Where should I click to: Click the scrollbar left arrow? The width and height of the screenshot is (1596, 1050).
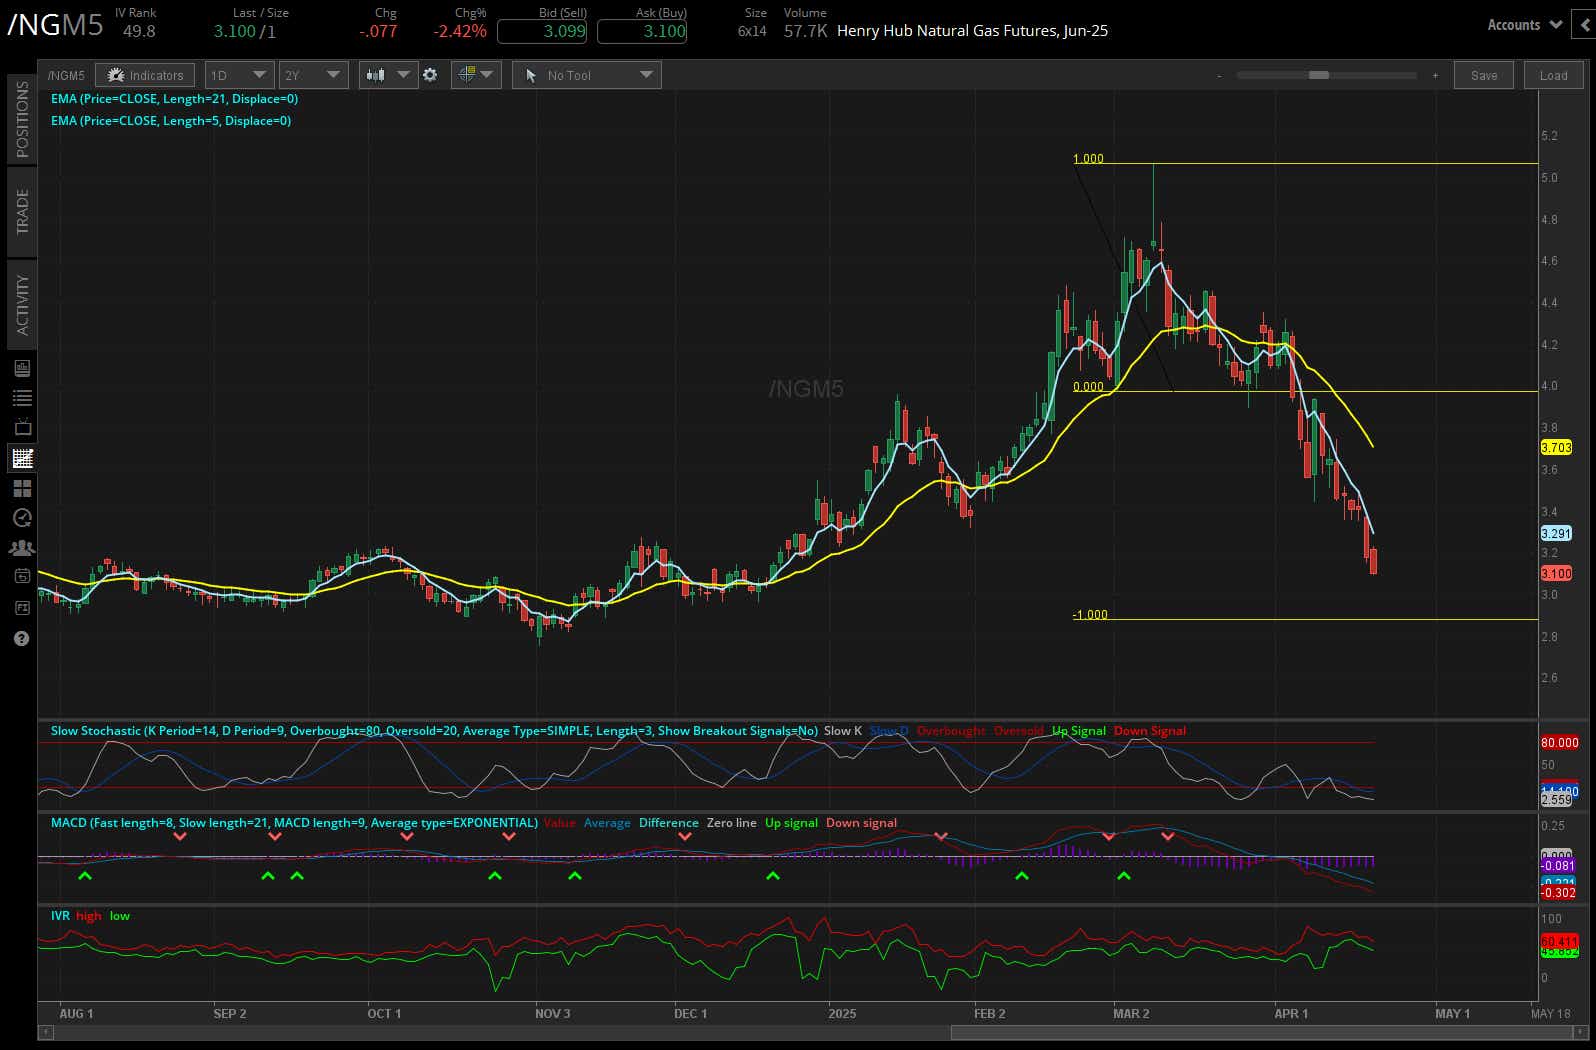click(45, 1032)
